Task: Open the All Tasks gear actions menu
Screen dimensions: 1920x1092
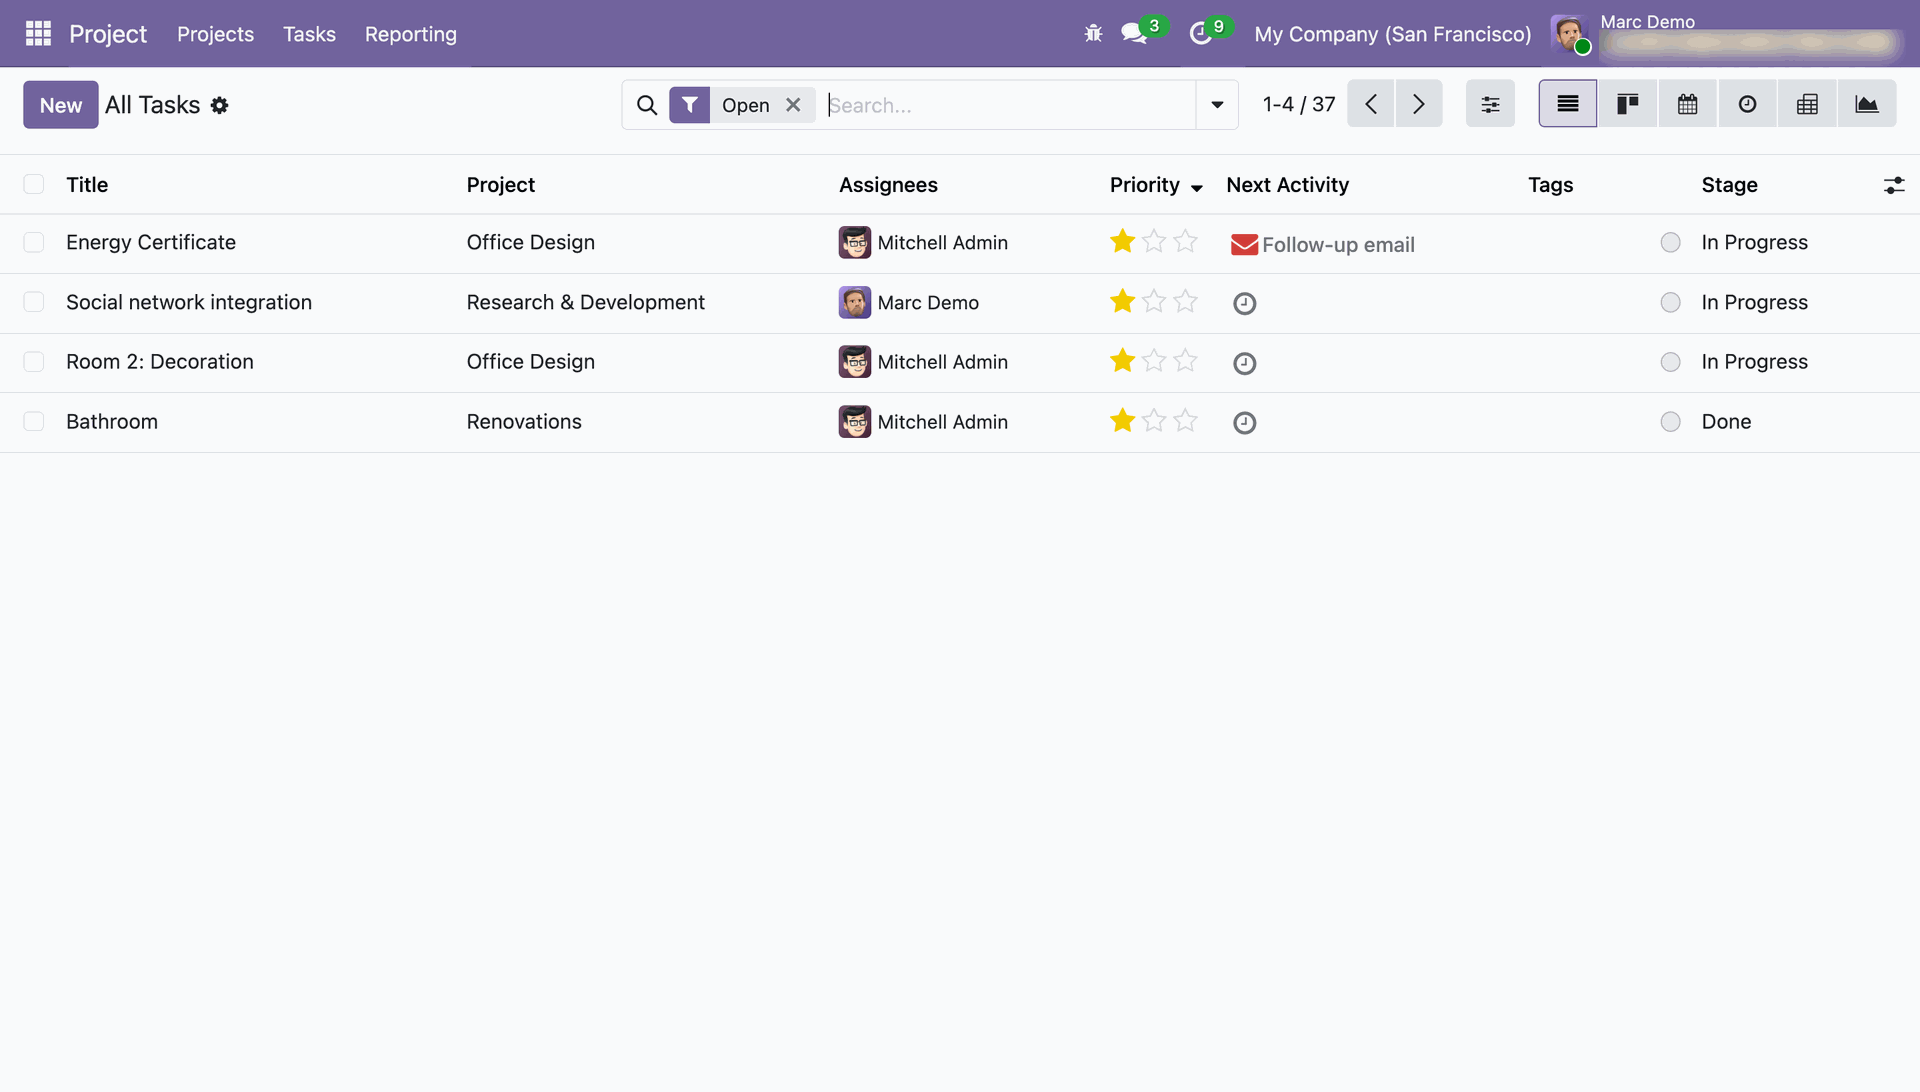Action: [220, 105]
